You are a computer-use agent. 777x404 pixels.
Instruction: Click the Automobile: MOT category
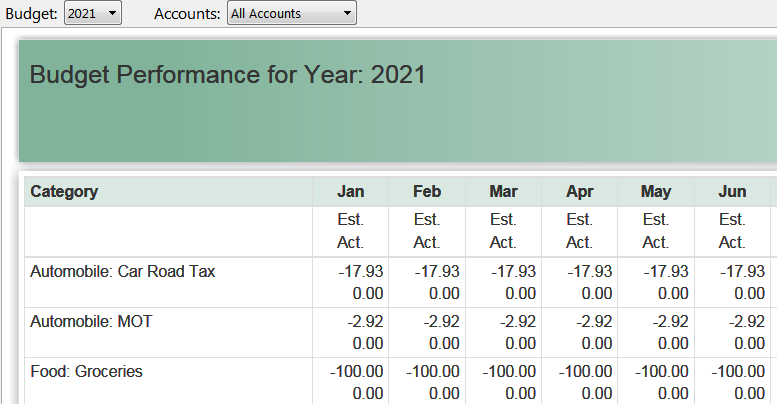click(91, 321)
